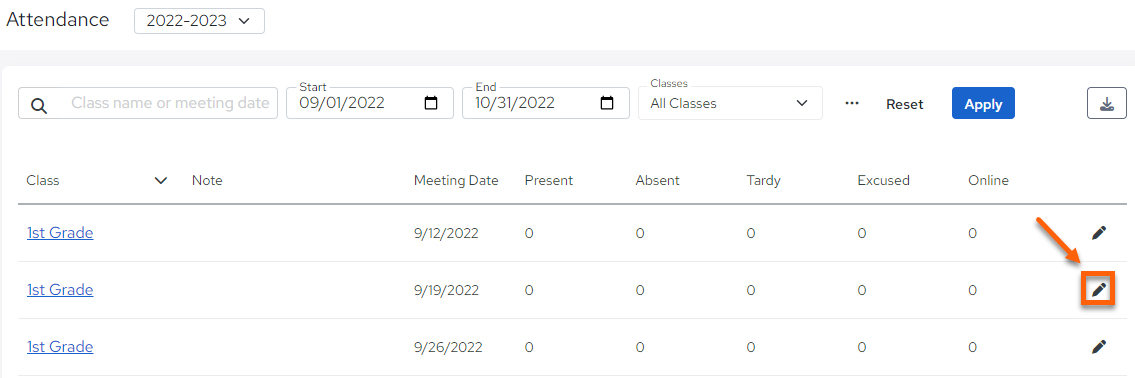Click the End date field showing 10/31/2022
Screen dimensions: 1135x378
[x=547, y=103]
